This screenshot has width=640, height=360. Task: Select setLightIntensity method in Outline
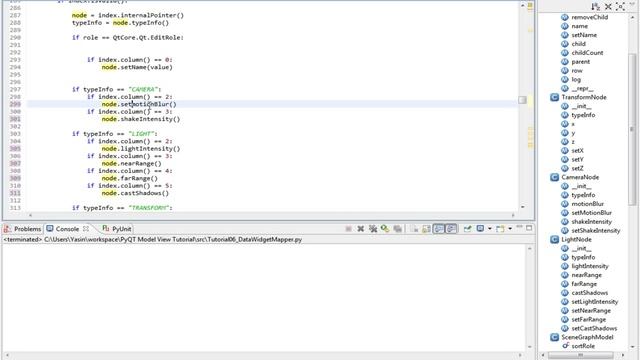pos(595,302)
